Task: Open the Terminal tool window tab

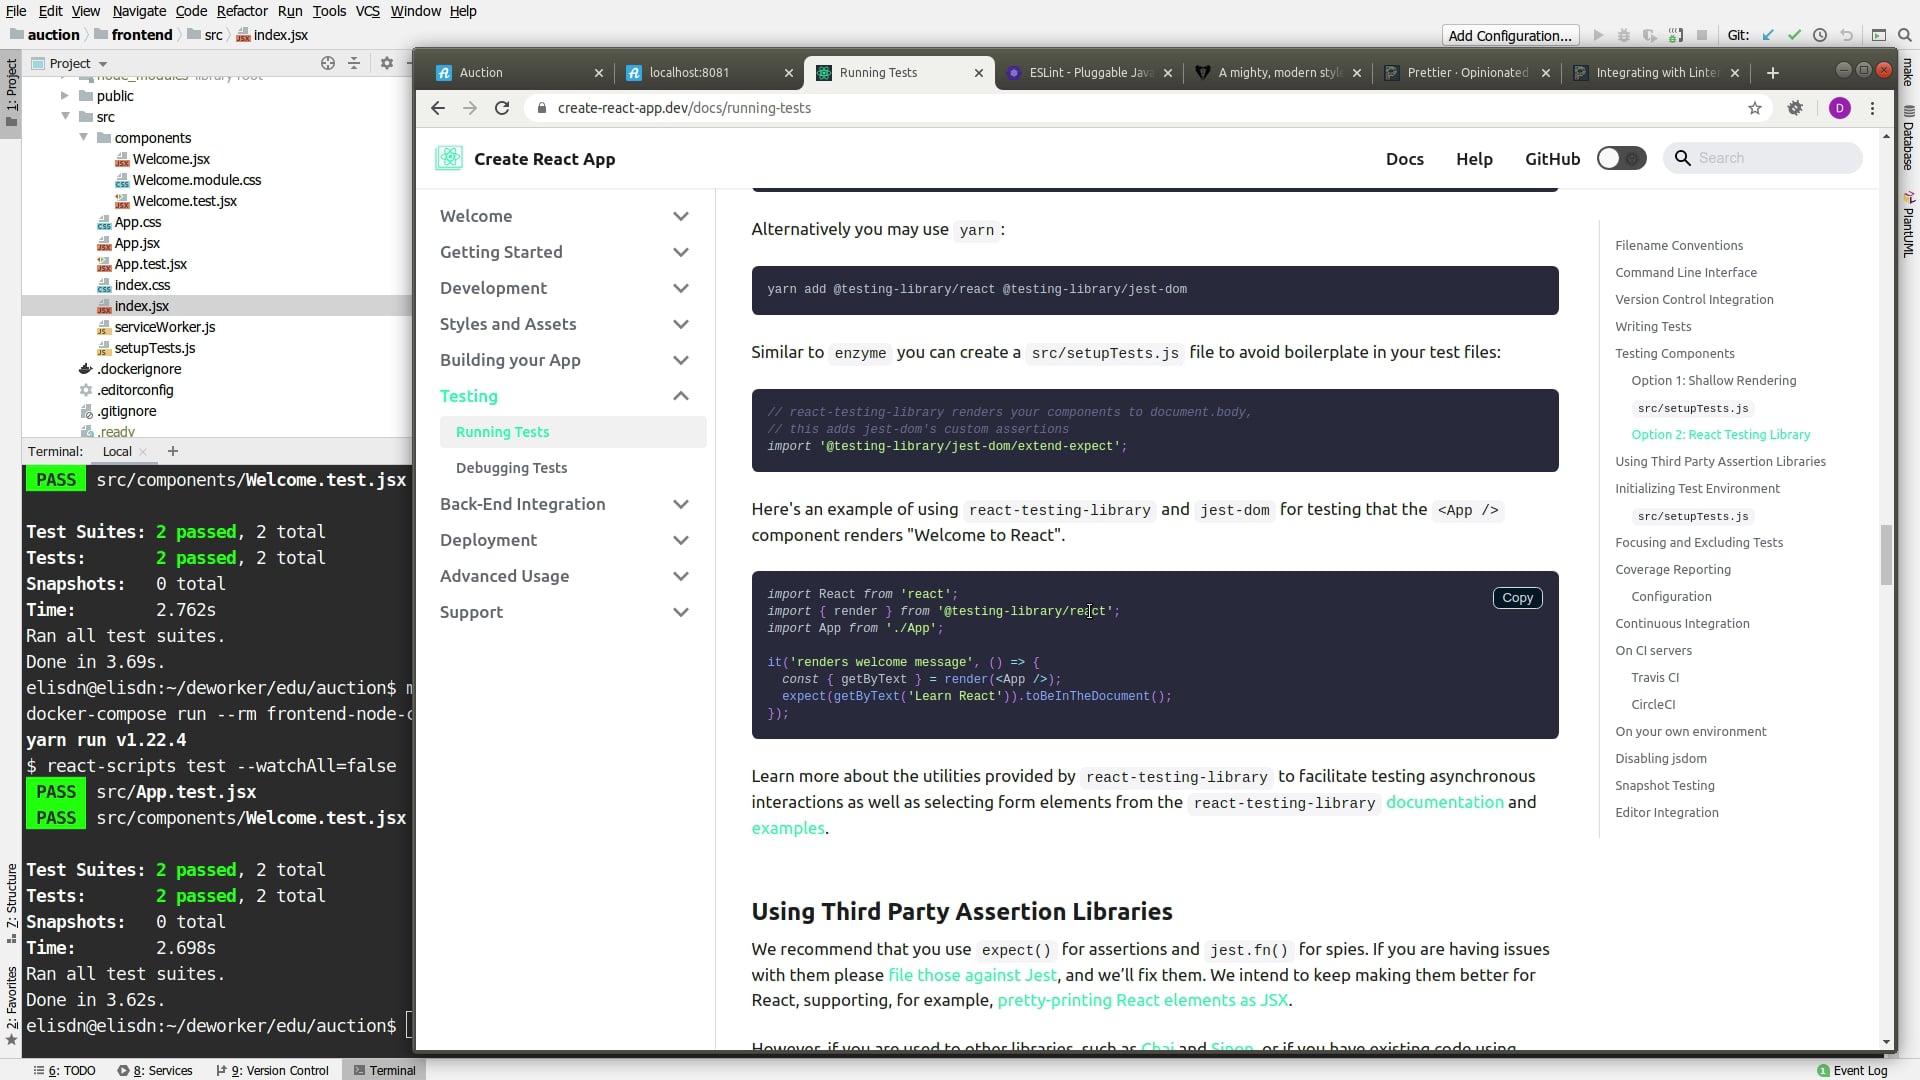Action: click(x=384, y=1070)
